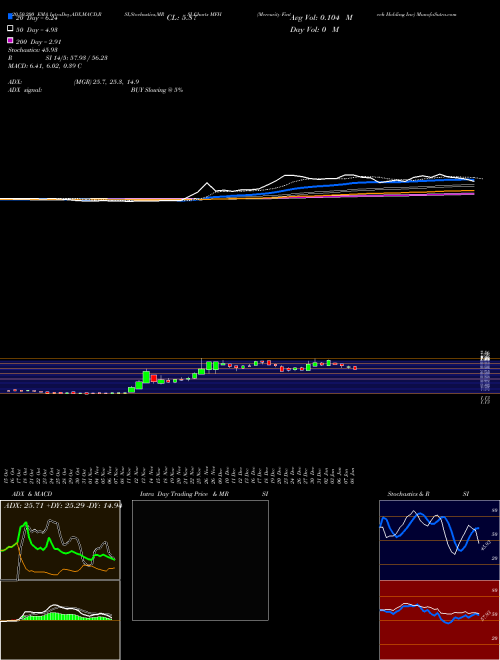
Task: Click the 'Avg Vol: 0.104 M' label
Action: 322,18
